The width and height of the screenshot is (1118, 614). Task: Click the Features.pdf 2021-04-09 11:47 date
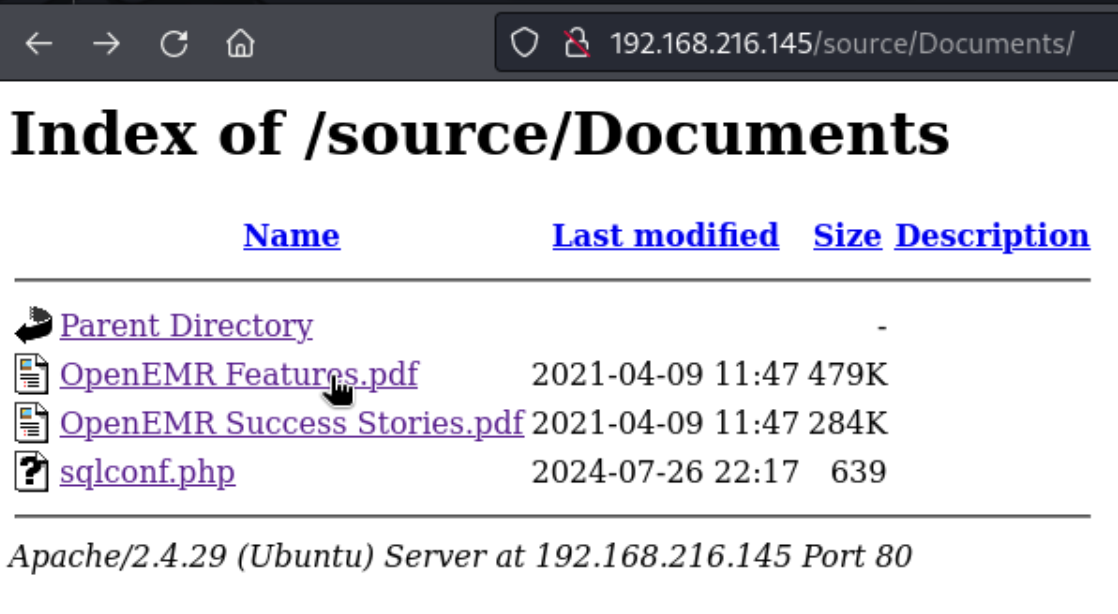point(665,374)
